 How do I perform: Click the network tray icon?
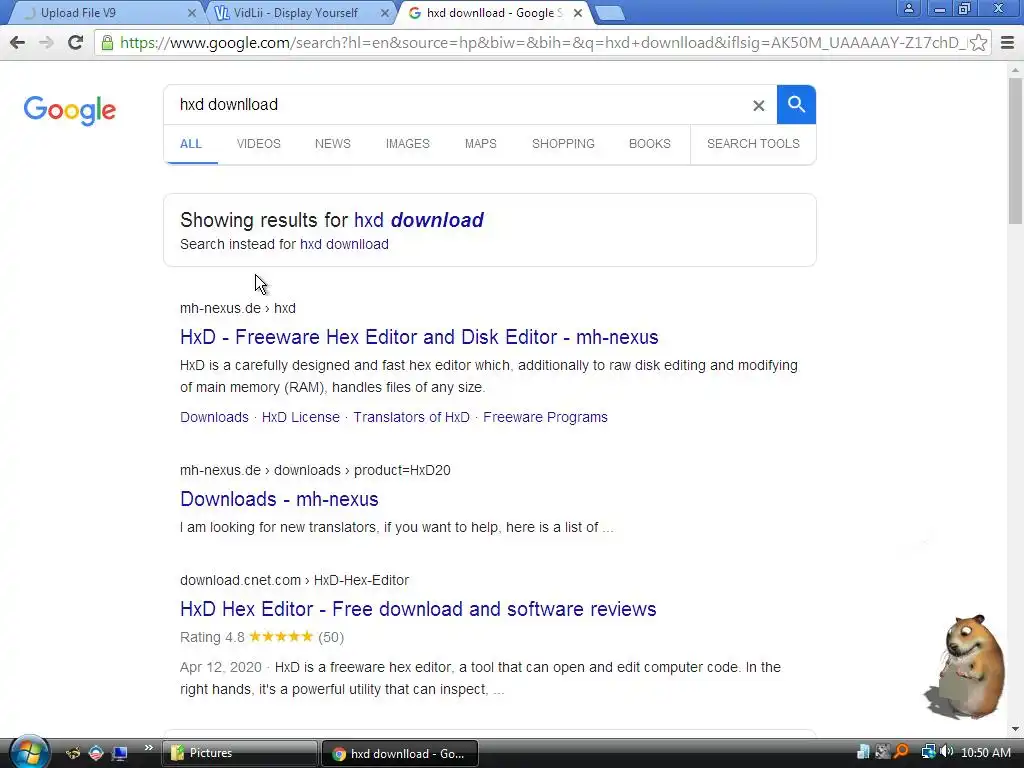coord(928,752)
